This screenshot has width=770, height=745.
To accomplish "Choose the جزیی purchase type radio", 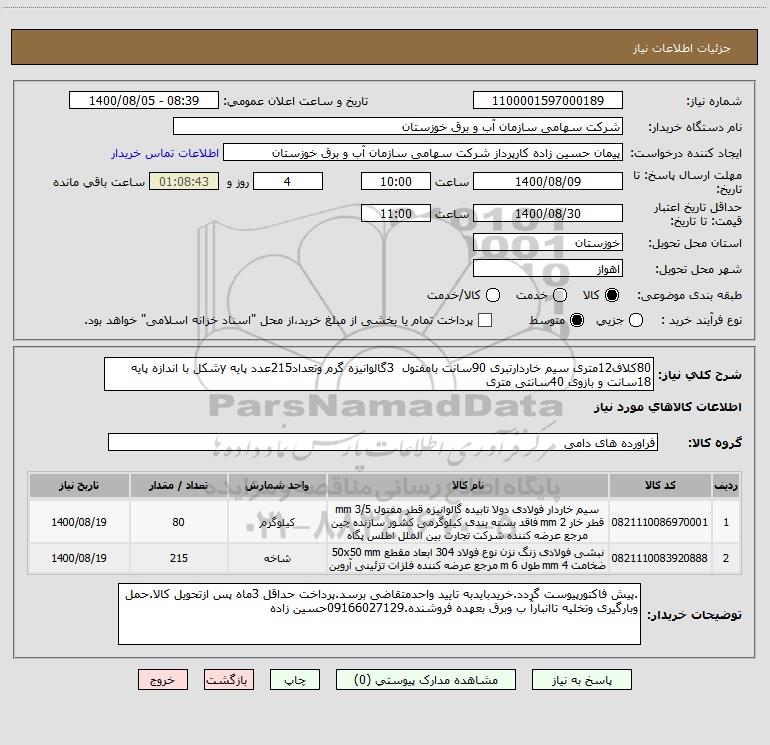I will coord(636,320).
